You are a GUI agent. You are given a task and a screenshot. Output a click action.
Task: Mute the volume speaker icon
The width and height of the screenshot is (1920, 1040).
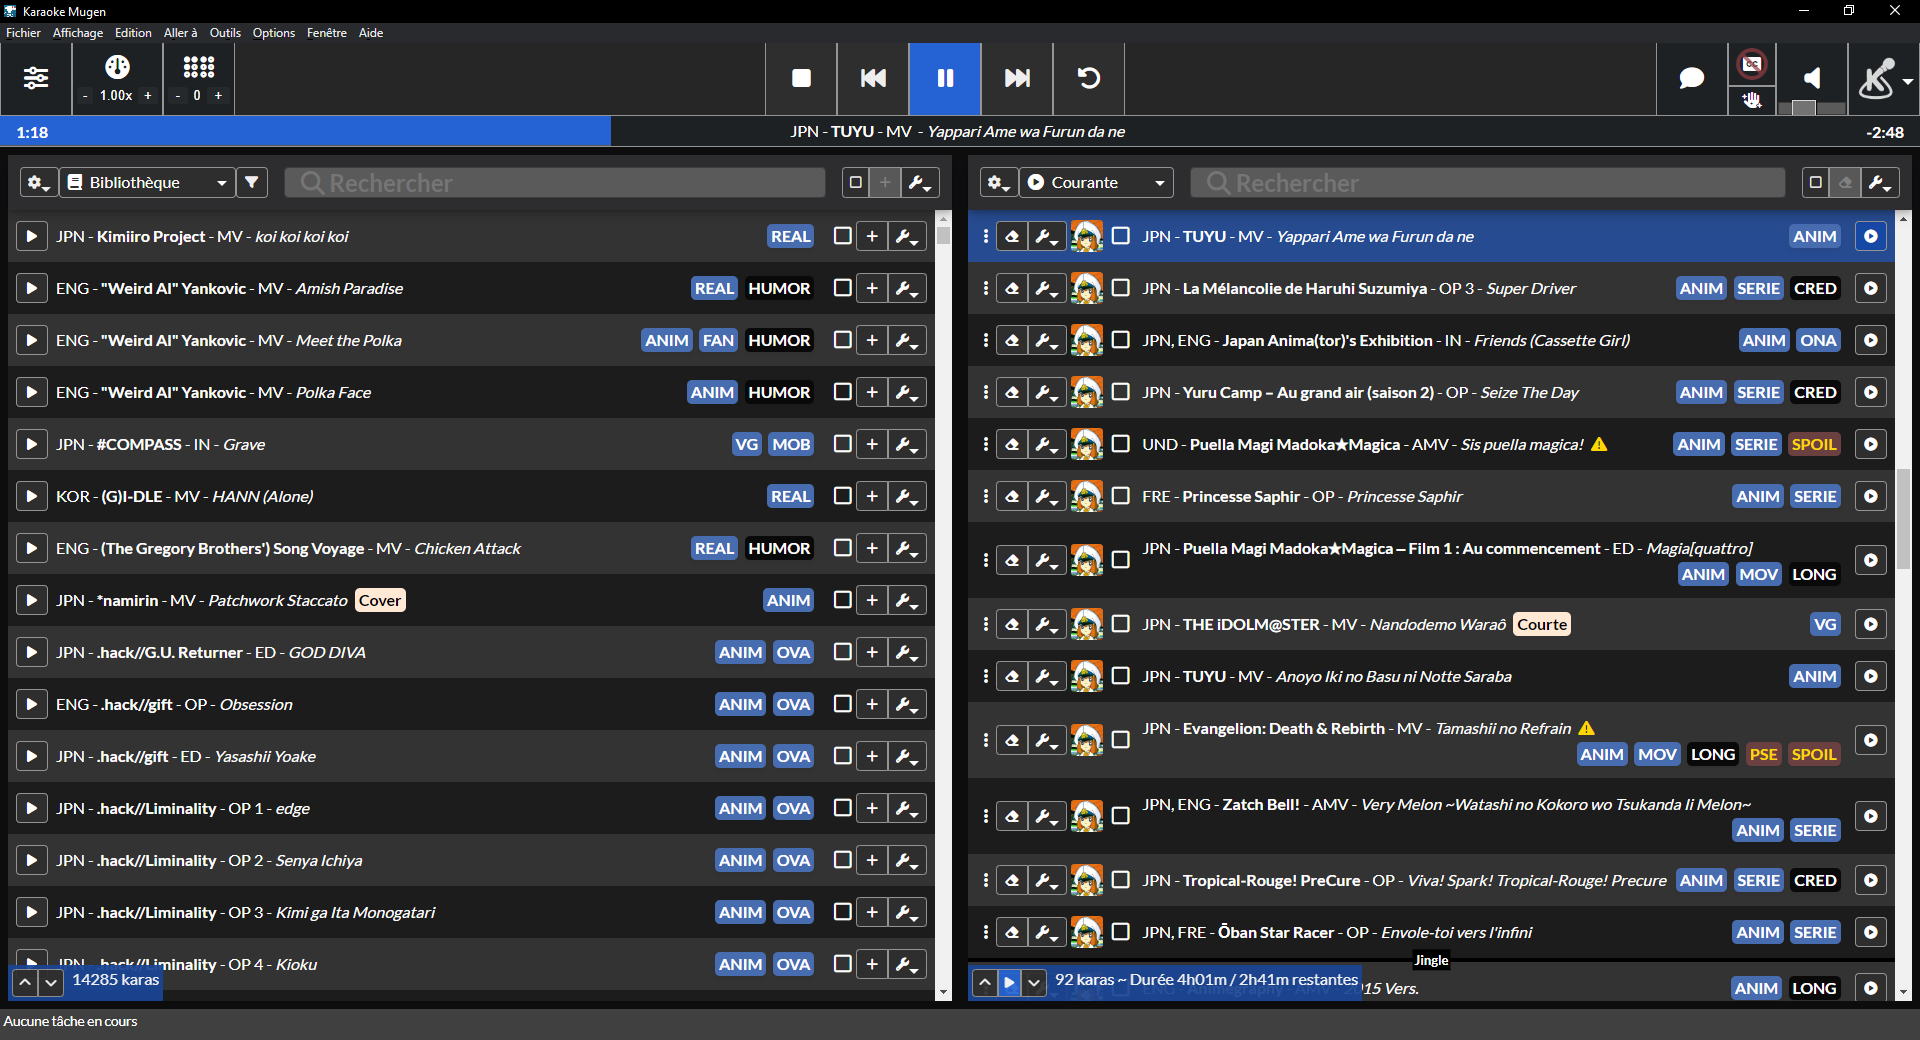pos(1812,78)
